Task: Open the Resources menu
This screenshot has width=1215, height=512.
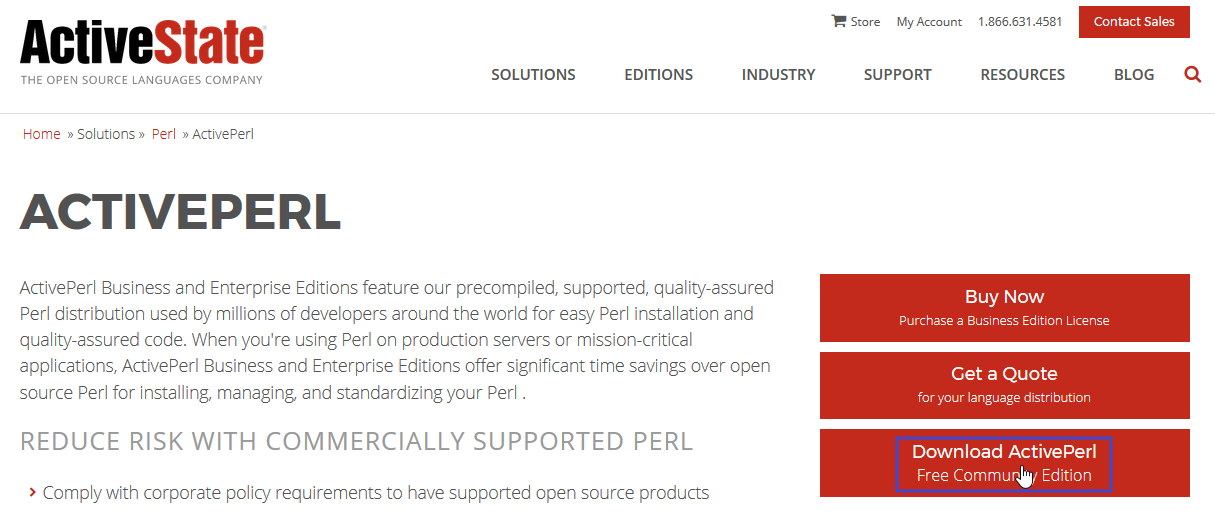Action: click(1022, 75)
